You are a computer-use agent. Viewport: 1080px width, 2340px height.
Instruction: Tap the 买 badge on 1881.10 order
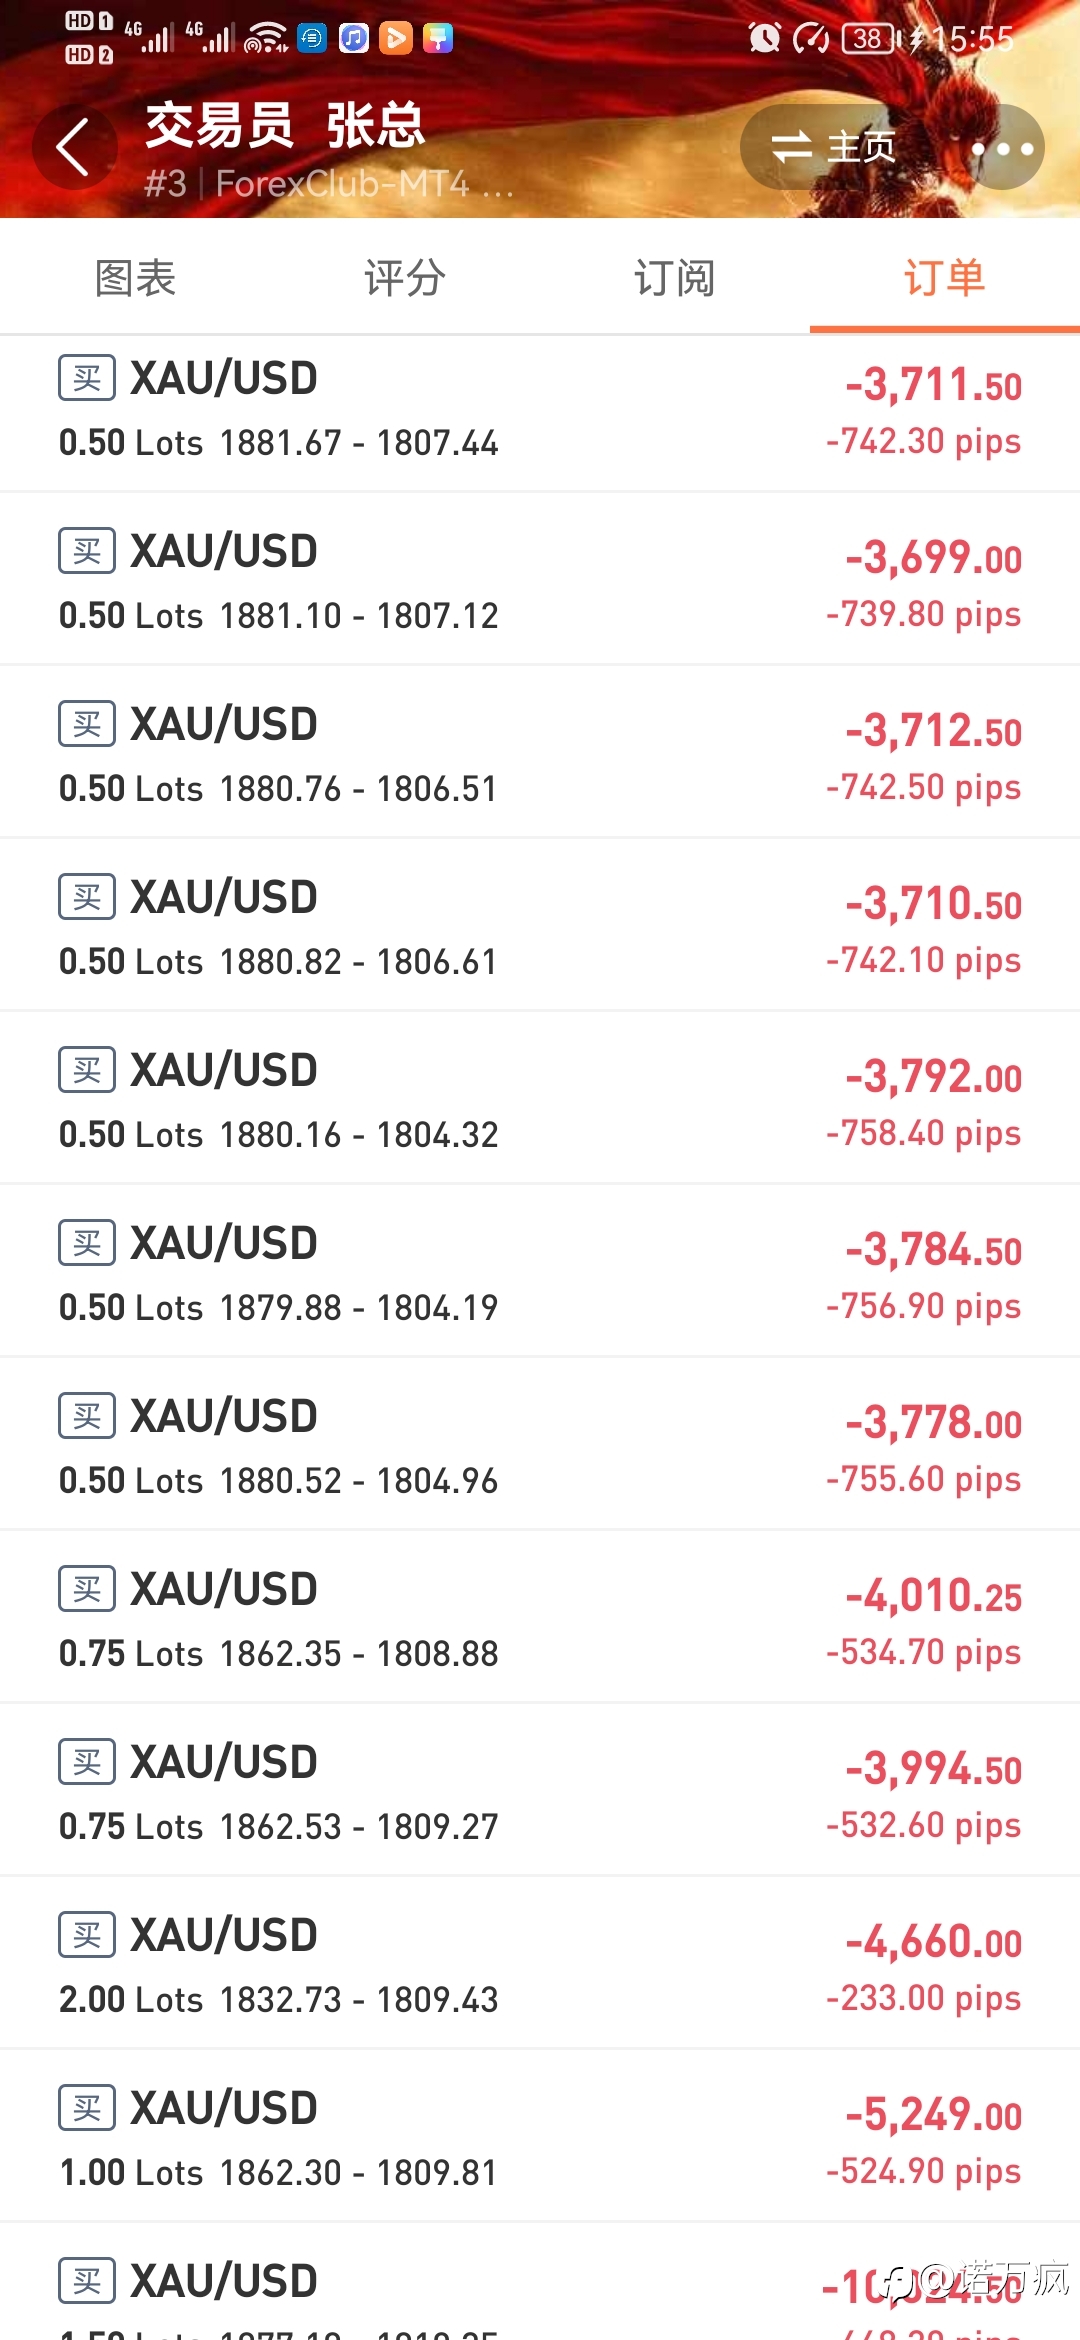87,551
